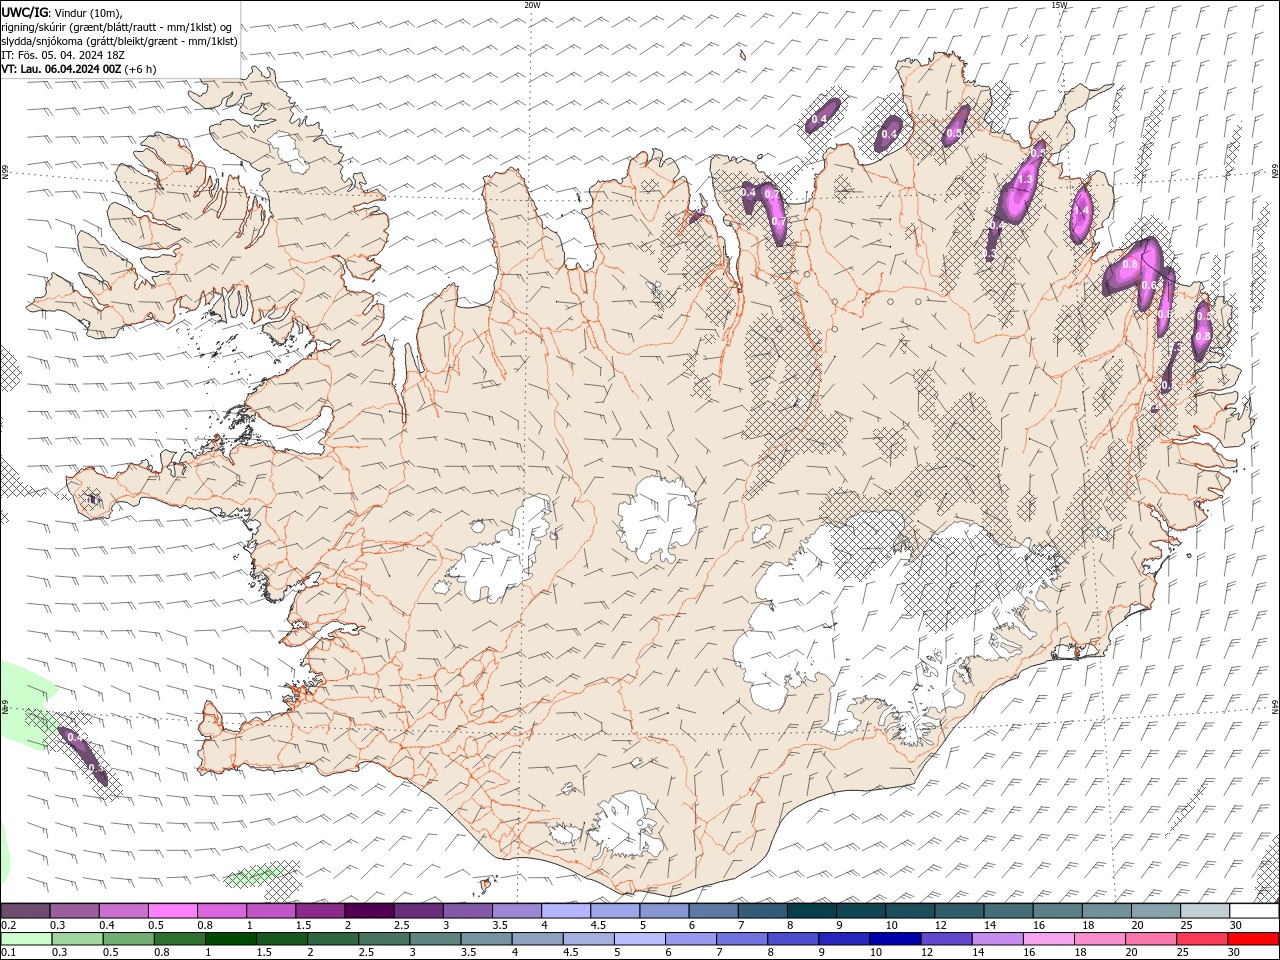Select the light pink 16–18 rain scale swatch
The image size is (1280, 960).
1047,939
